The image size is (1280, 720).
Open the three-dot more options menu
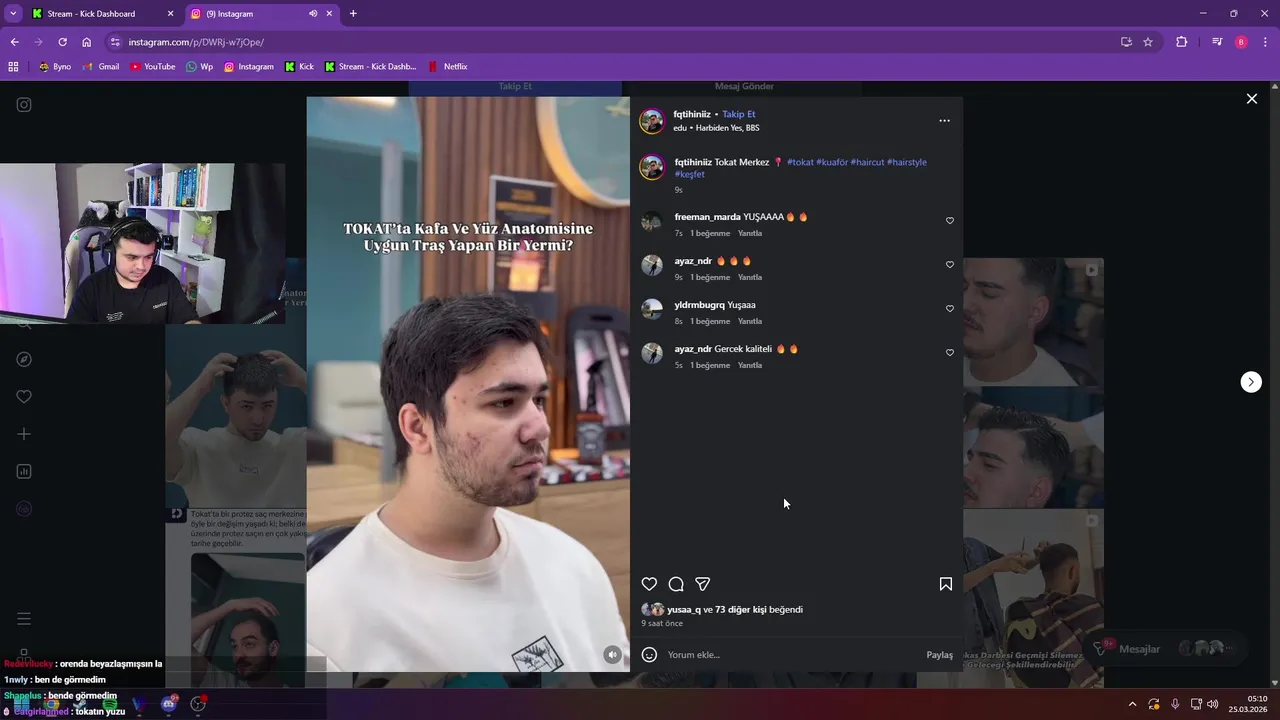[944, 120]
